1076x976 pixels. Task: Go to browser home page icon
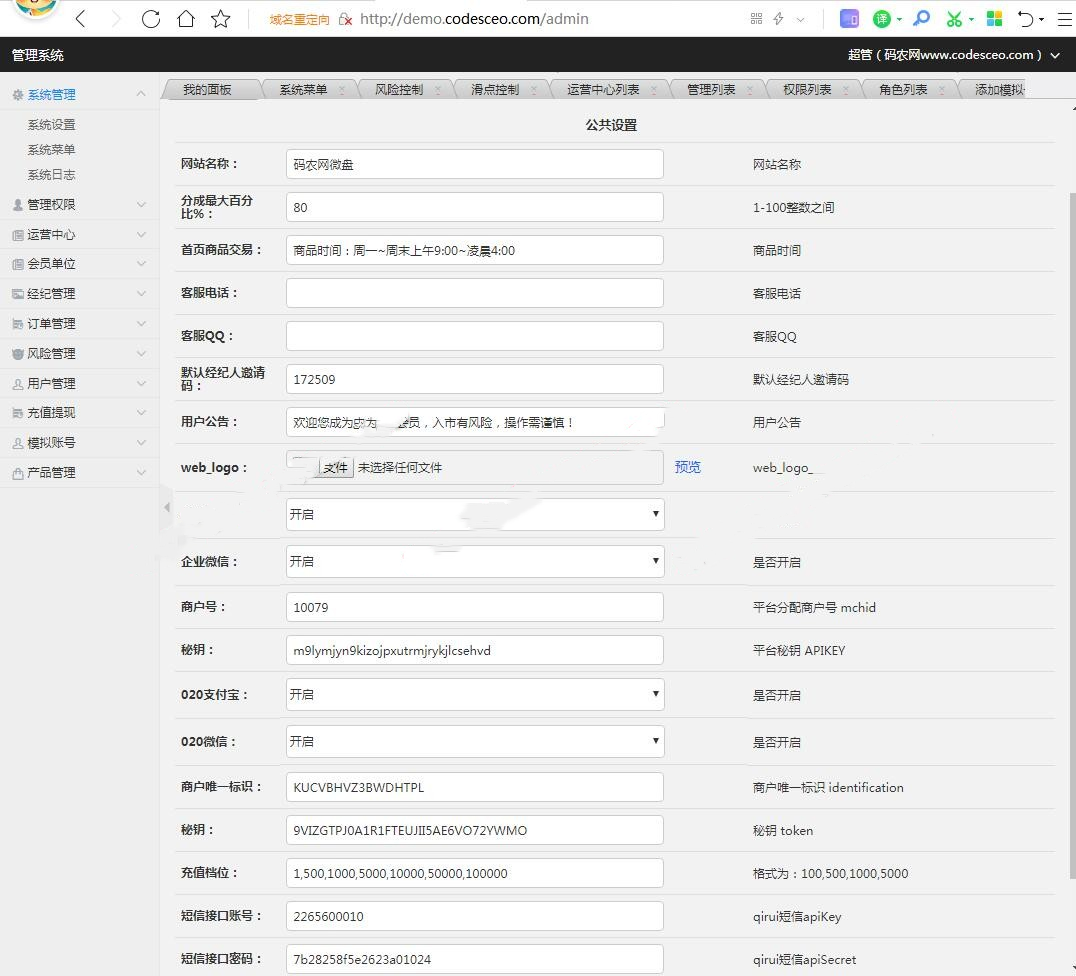point(186,19)
